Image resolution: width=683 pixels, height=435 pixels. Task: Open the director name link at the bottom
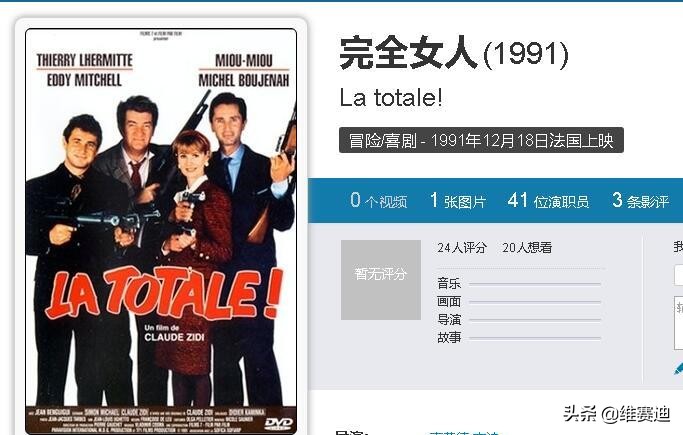(x=464, y=433)
